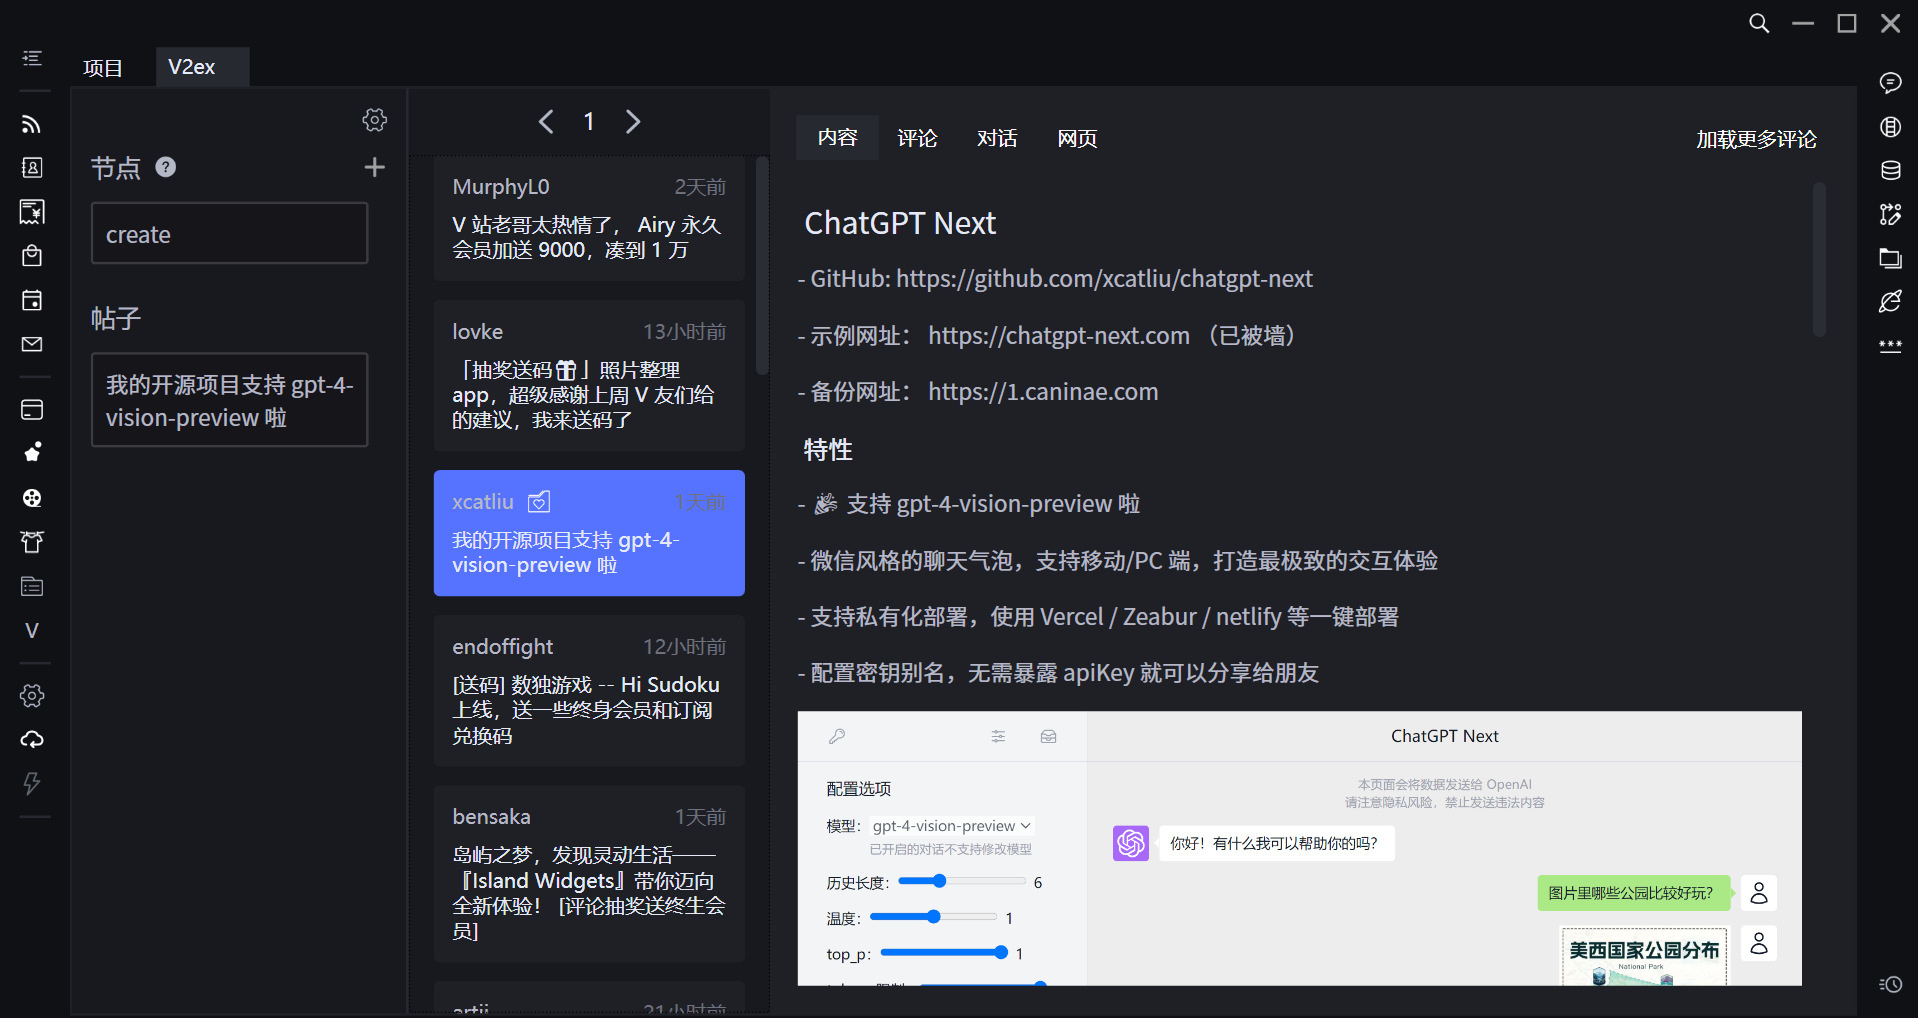Select the 内容 tab
This screenshot has width=1918, height=1018.
[x=837, y=138]
